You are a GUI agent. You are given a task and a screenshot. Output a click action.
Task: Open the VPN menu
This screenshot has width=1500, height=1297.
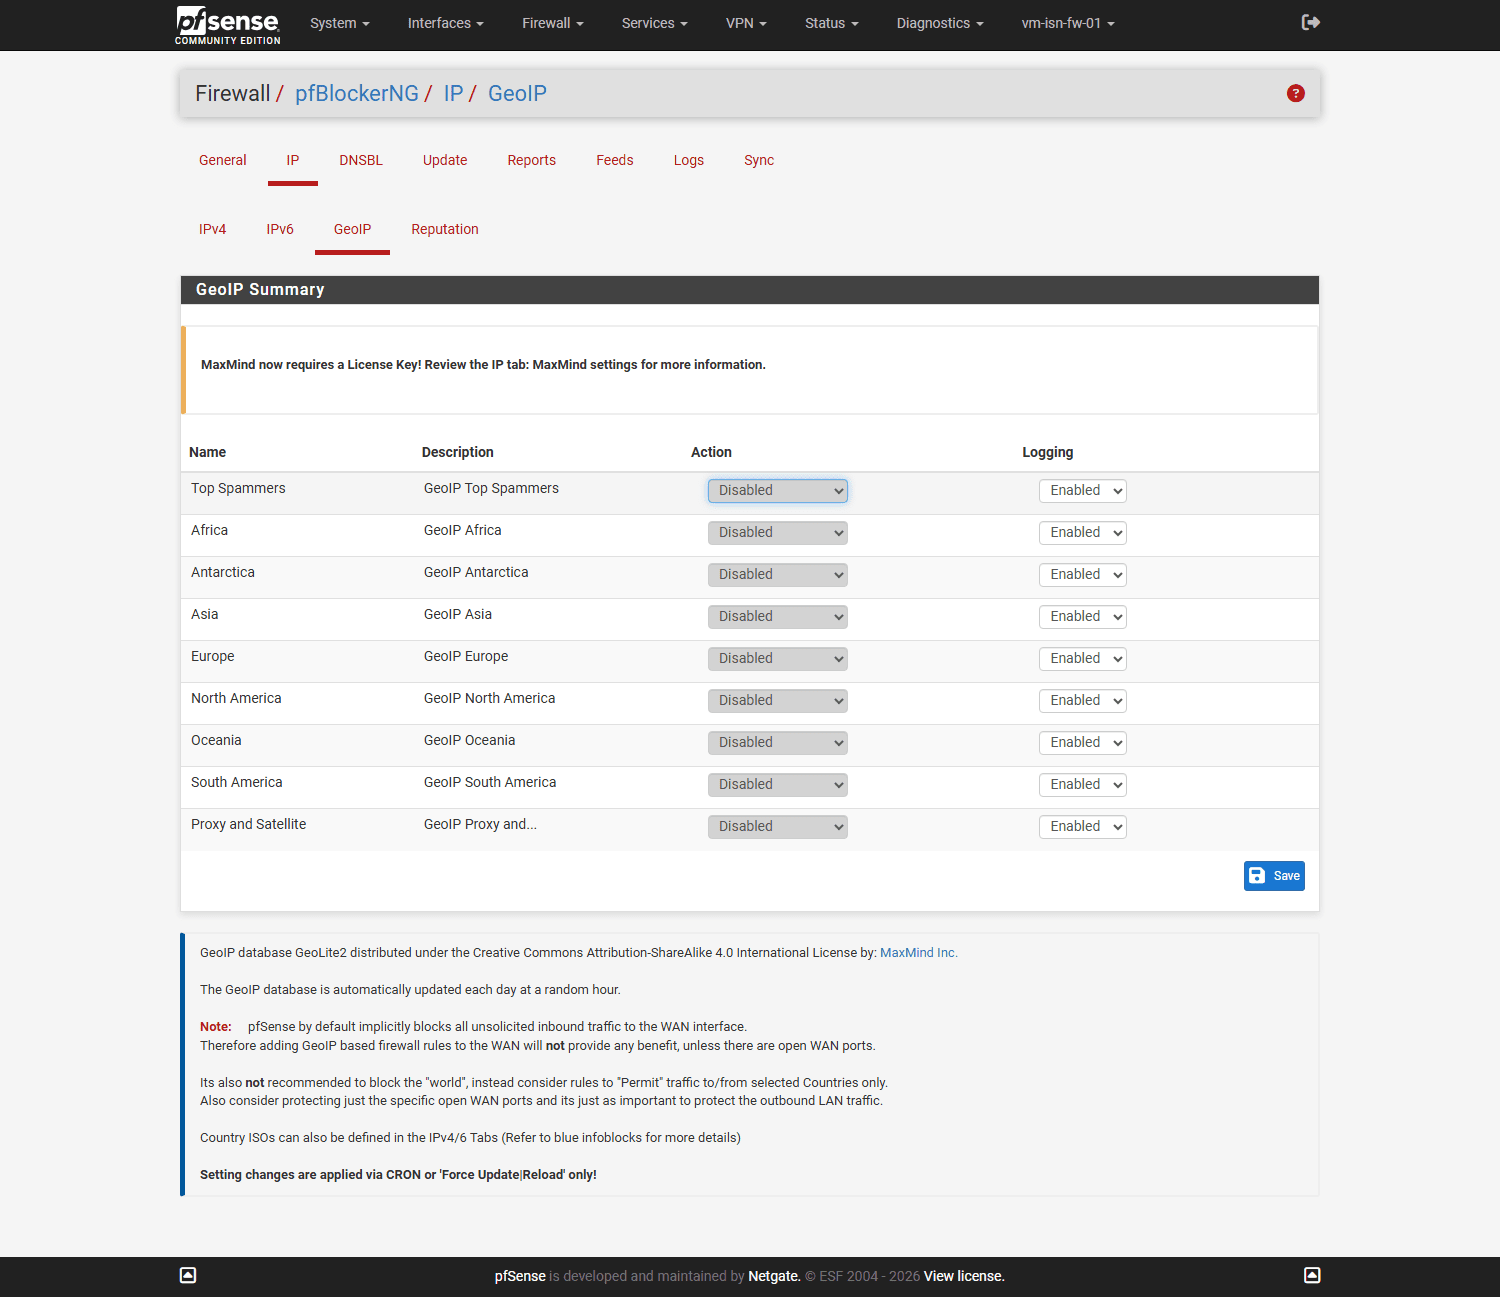click(x=746, y=23)
